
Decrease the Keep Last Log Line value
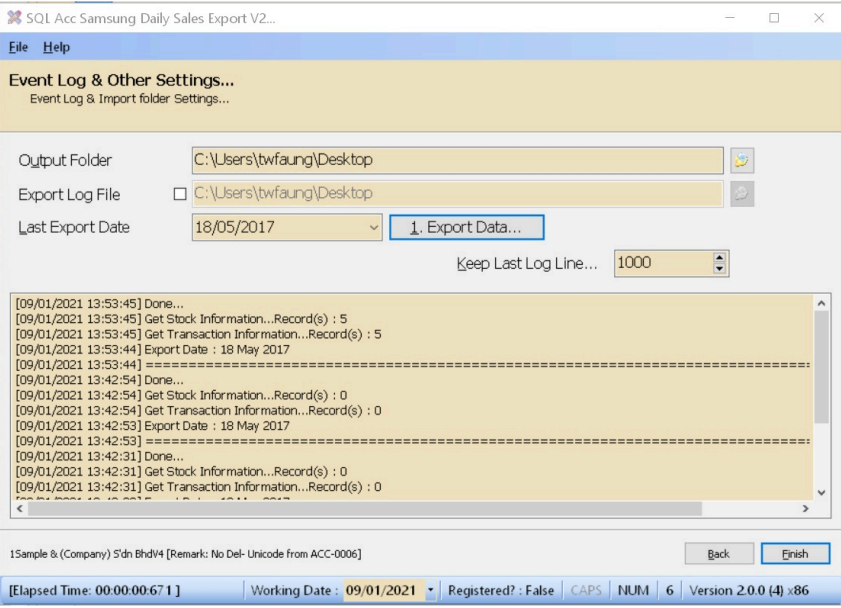719,269
